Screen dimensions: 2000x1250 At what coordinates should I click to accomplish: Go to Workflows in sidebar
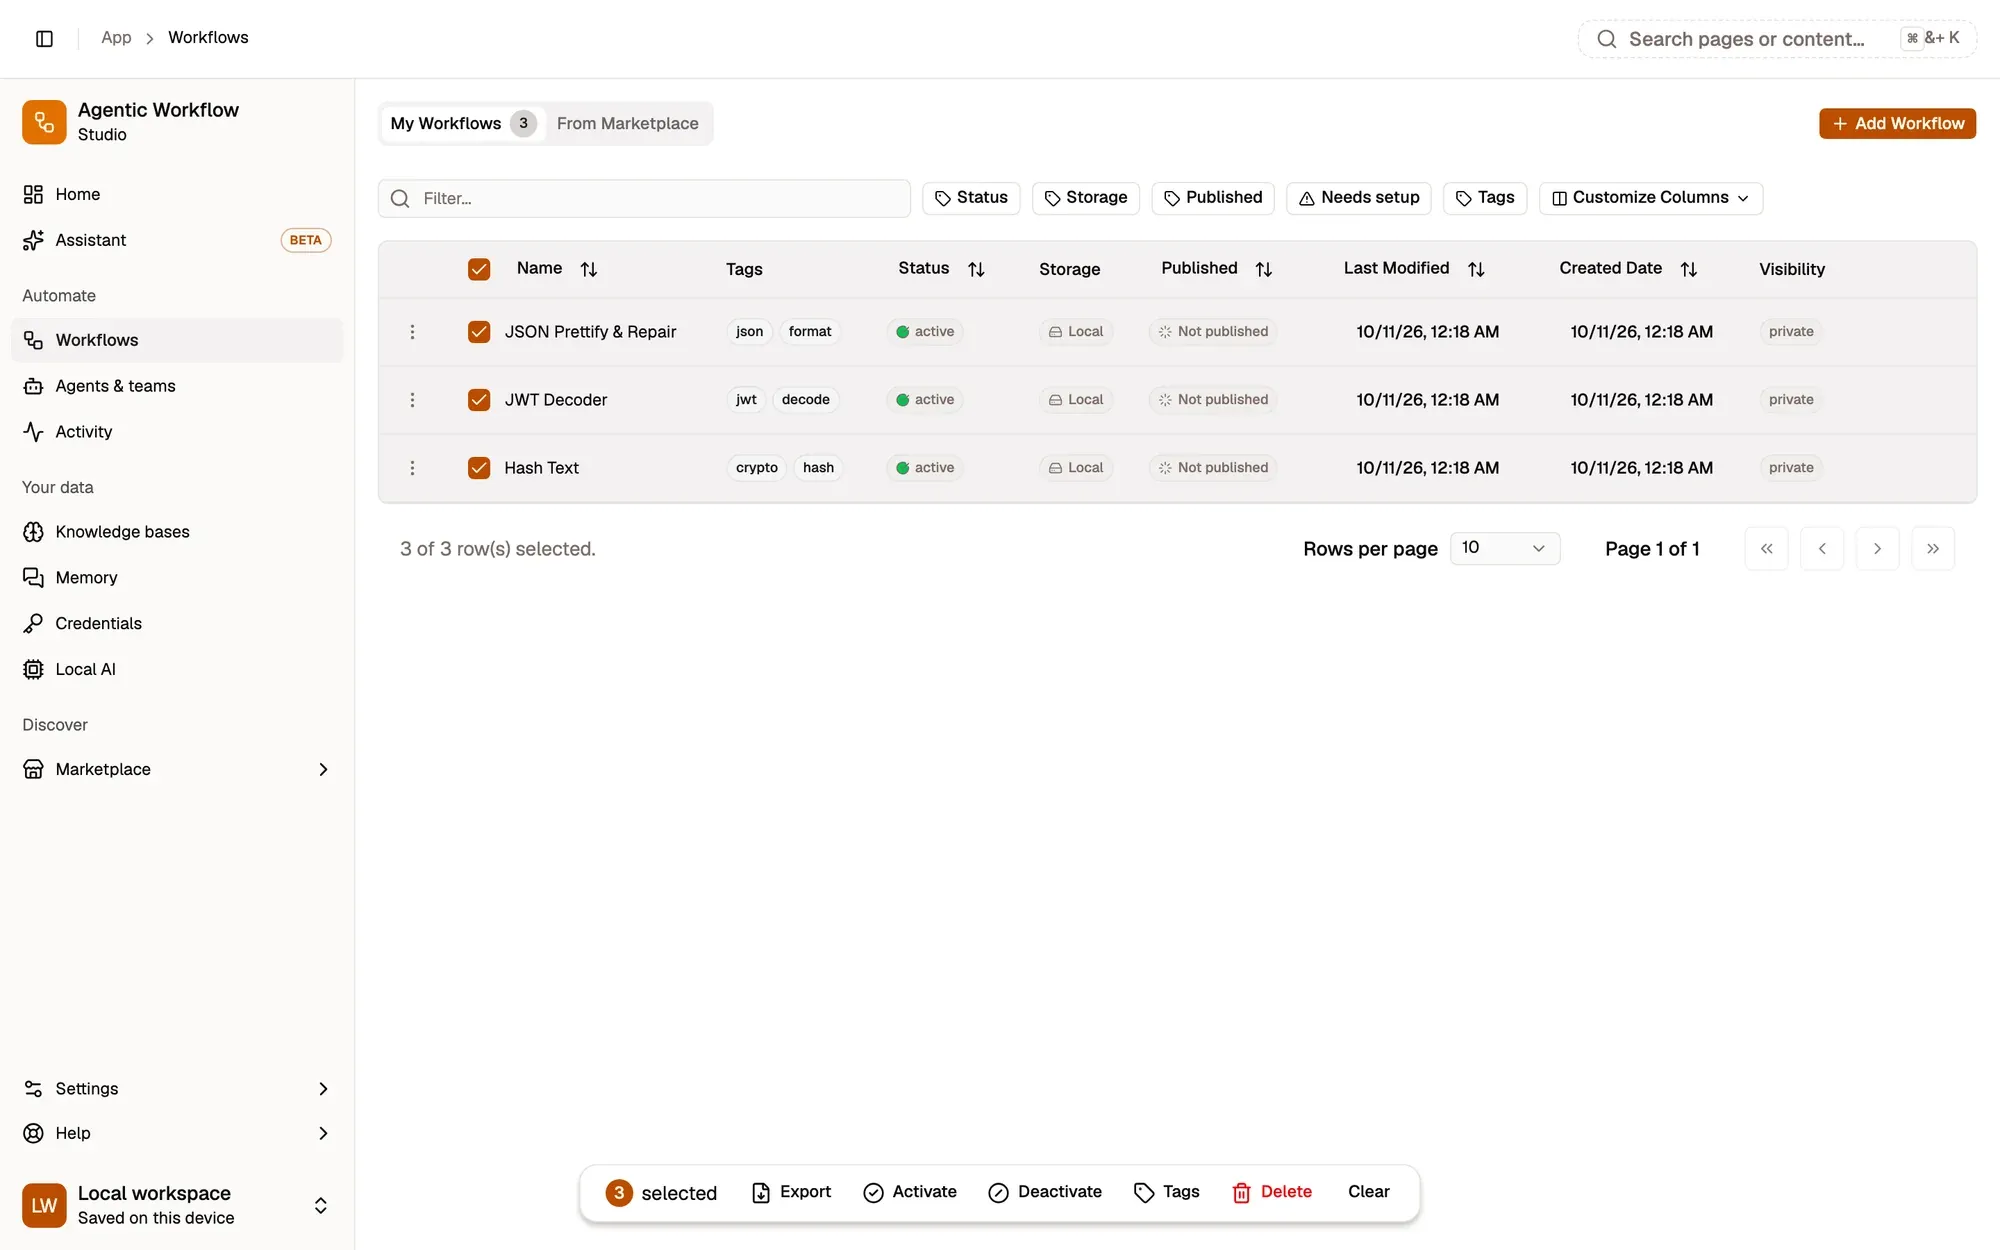(x=177, y=340)
